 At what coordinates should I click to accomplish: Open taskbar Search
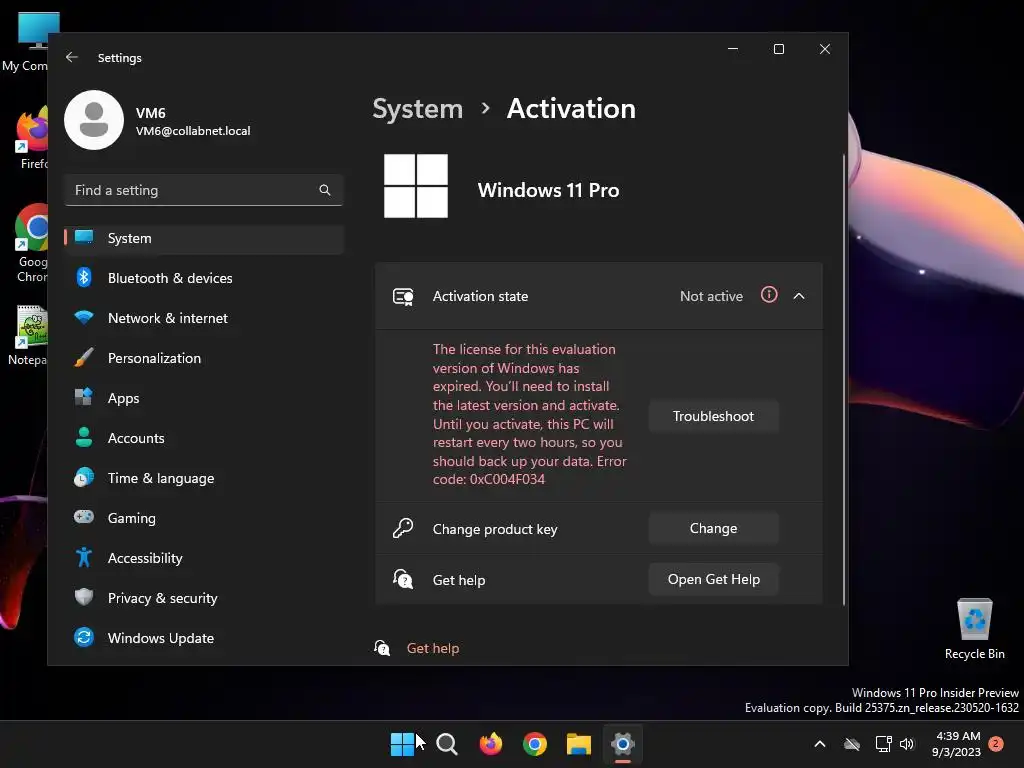pos(447,744)
